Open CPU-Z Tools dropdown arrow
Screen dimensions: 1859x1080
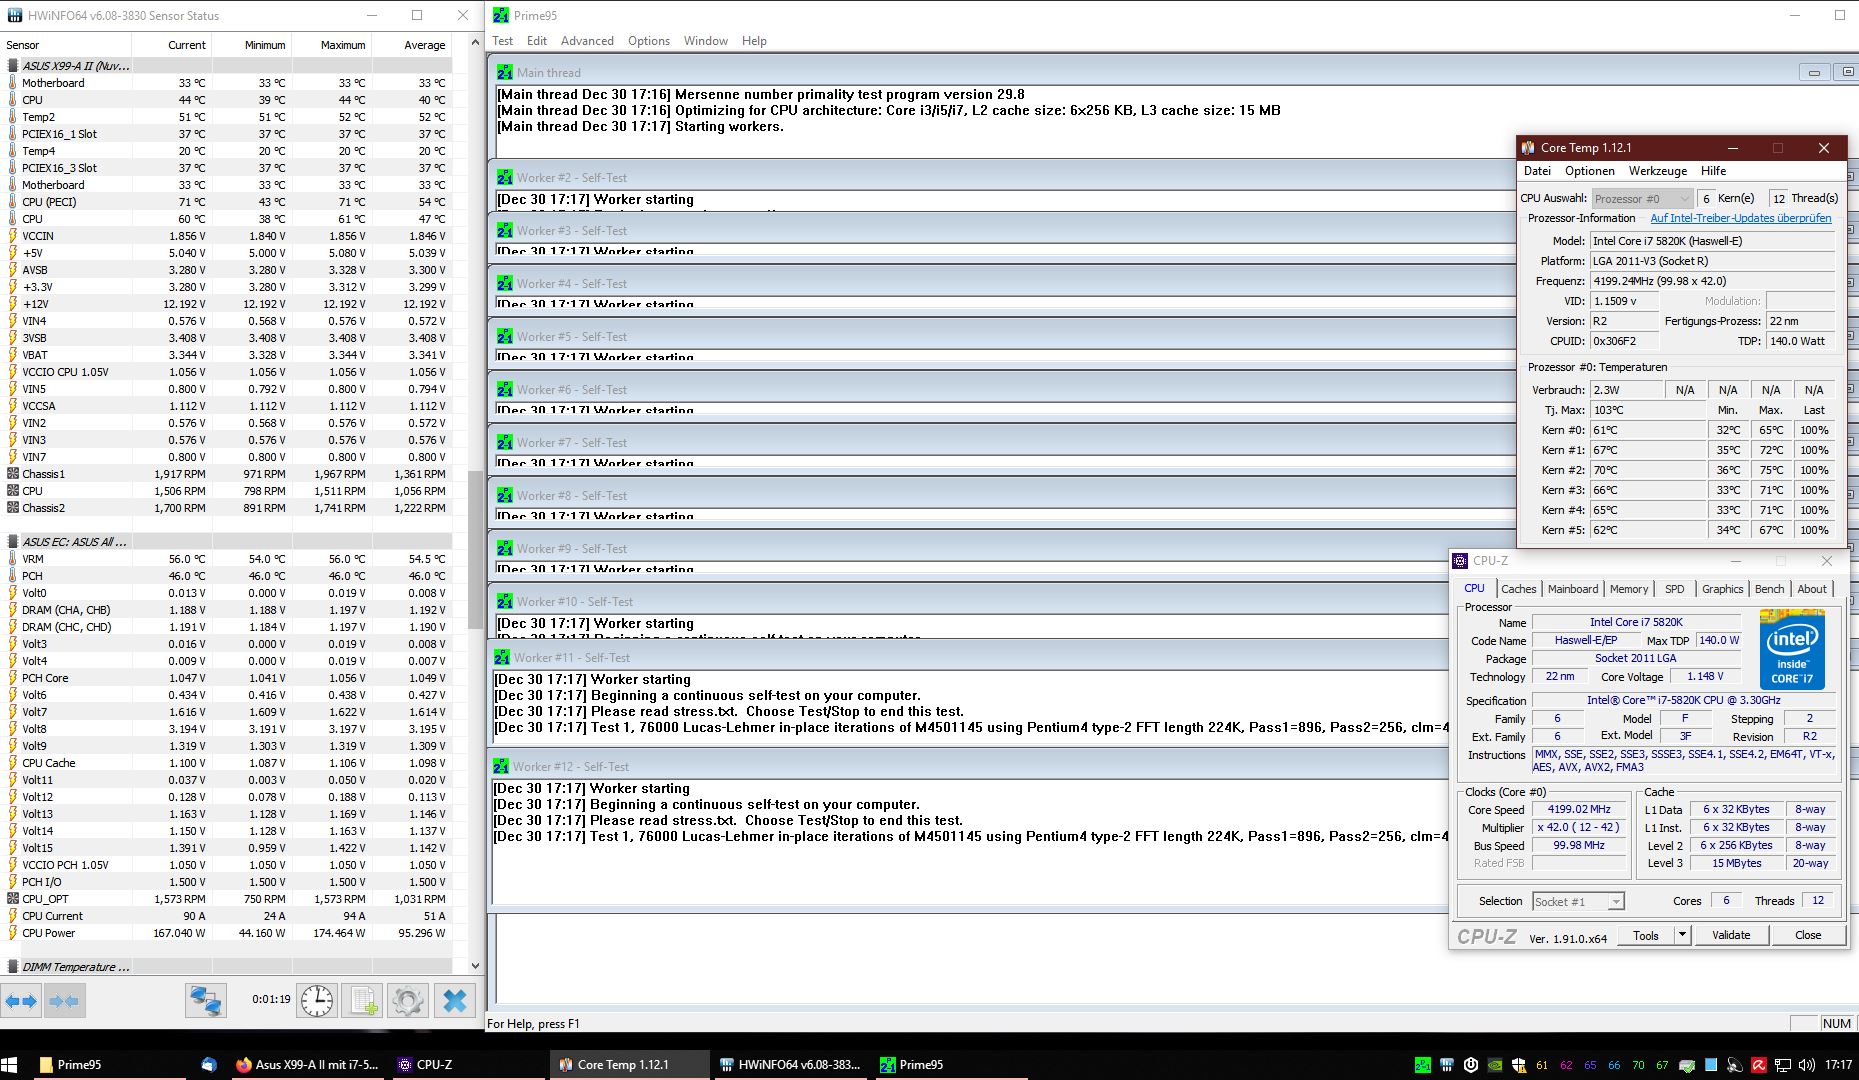tap(1682, 935)
